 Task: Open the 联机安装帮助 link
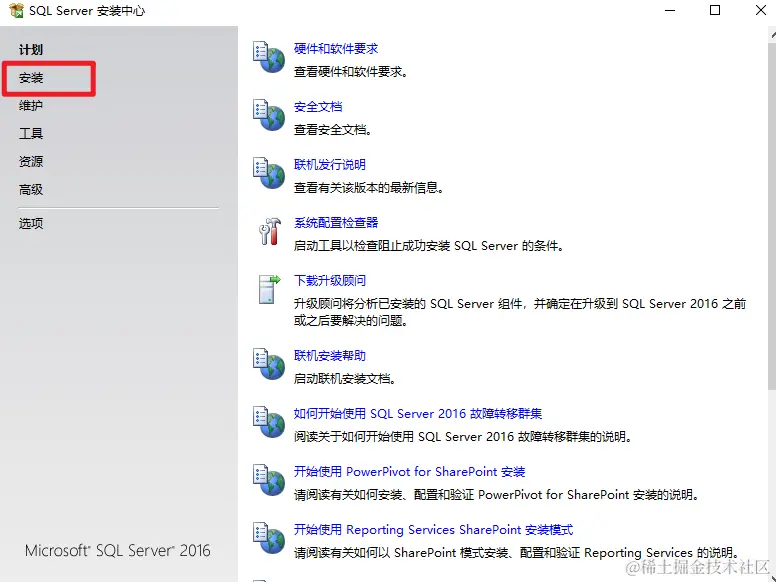330,355
